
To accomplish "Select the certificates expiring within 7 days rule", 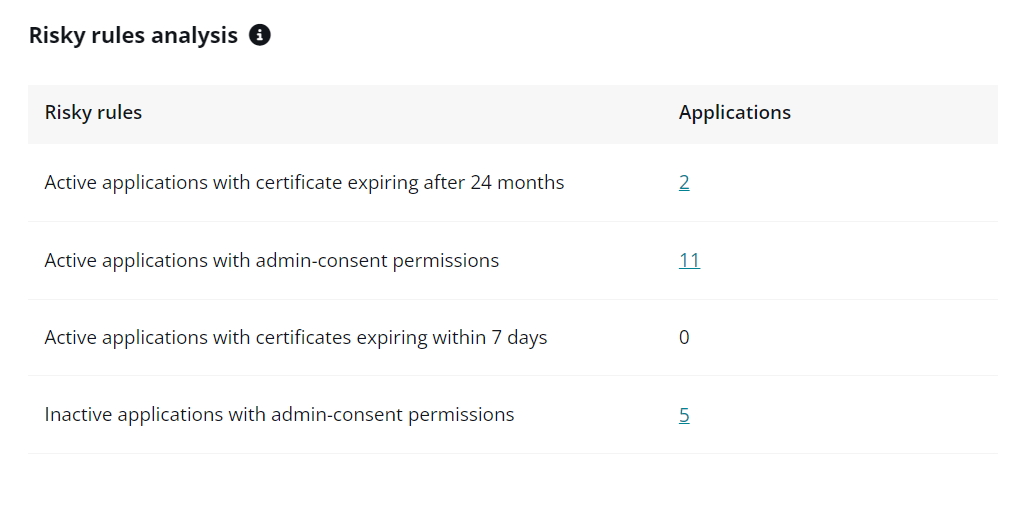I will click(x=295, y=338).
